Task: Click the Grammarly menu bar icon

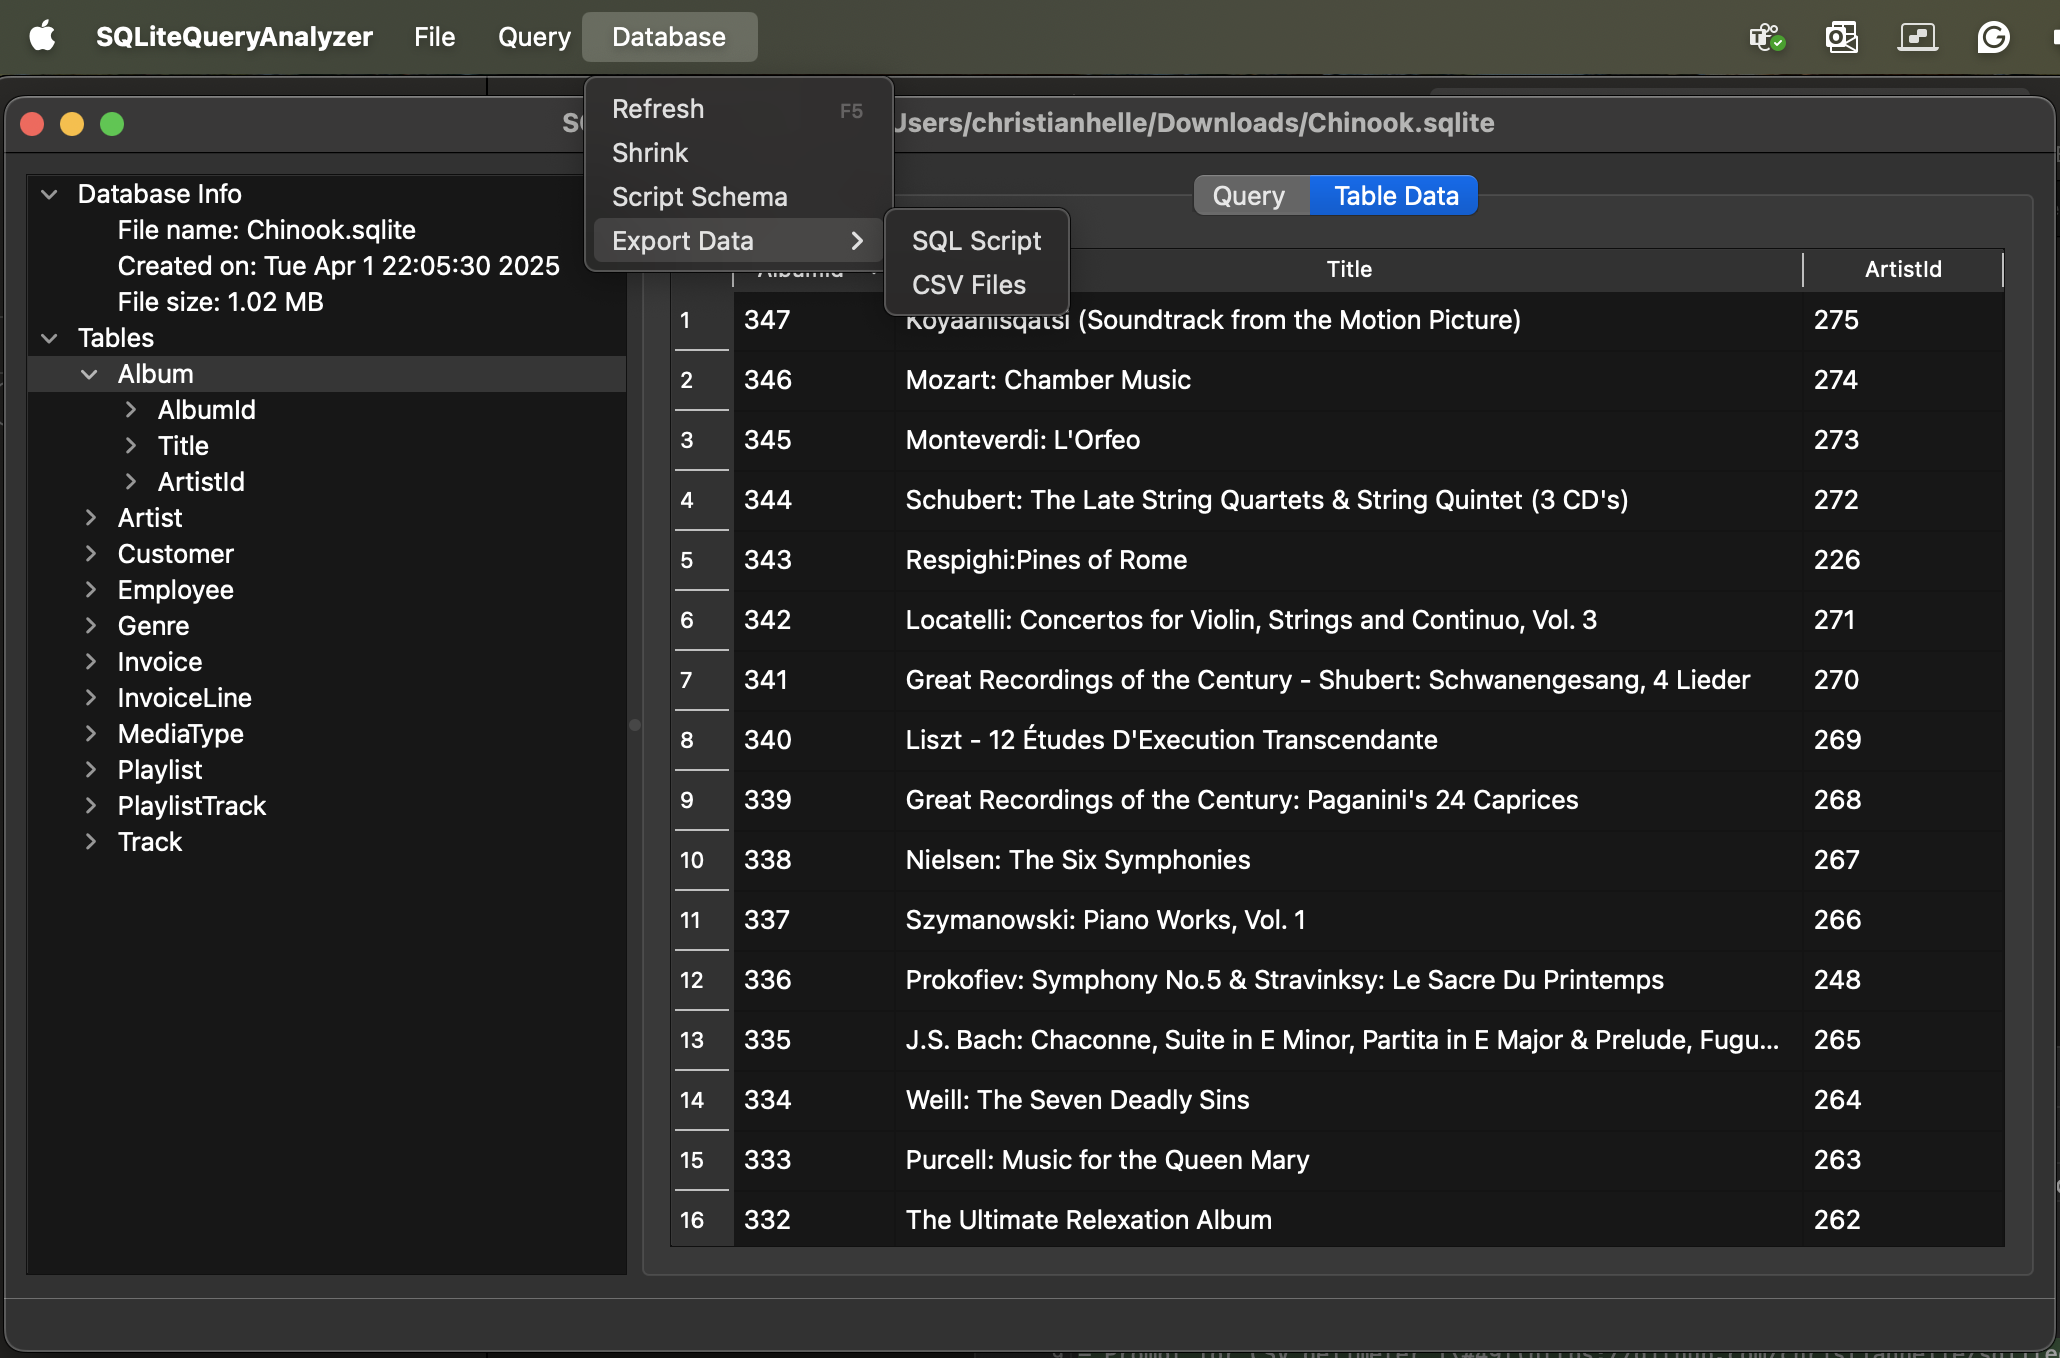Action: pos(1993,37)
